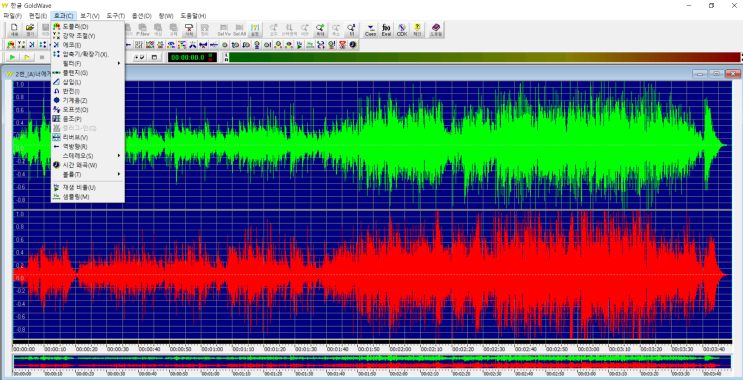Screen dimensions: 743x380
Task: Expand the 볼륨(T) submenu
Action: click(x=88, y=174)
